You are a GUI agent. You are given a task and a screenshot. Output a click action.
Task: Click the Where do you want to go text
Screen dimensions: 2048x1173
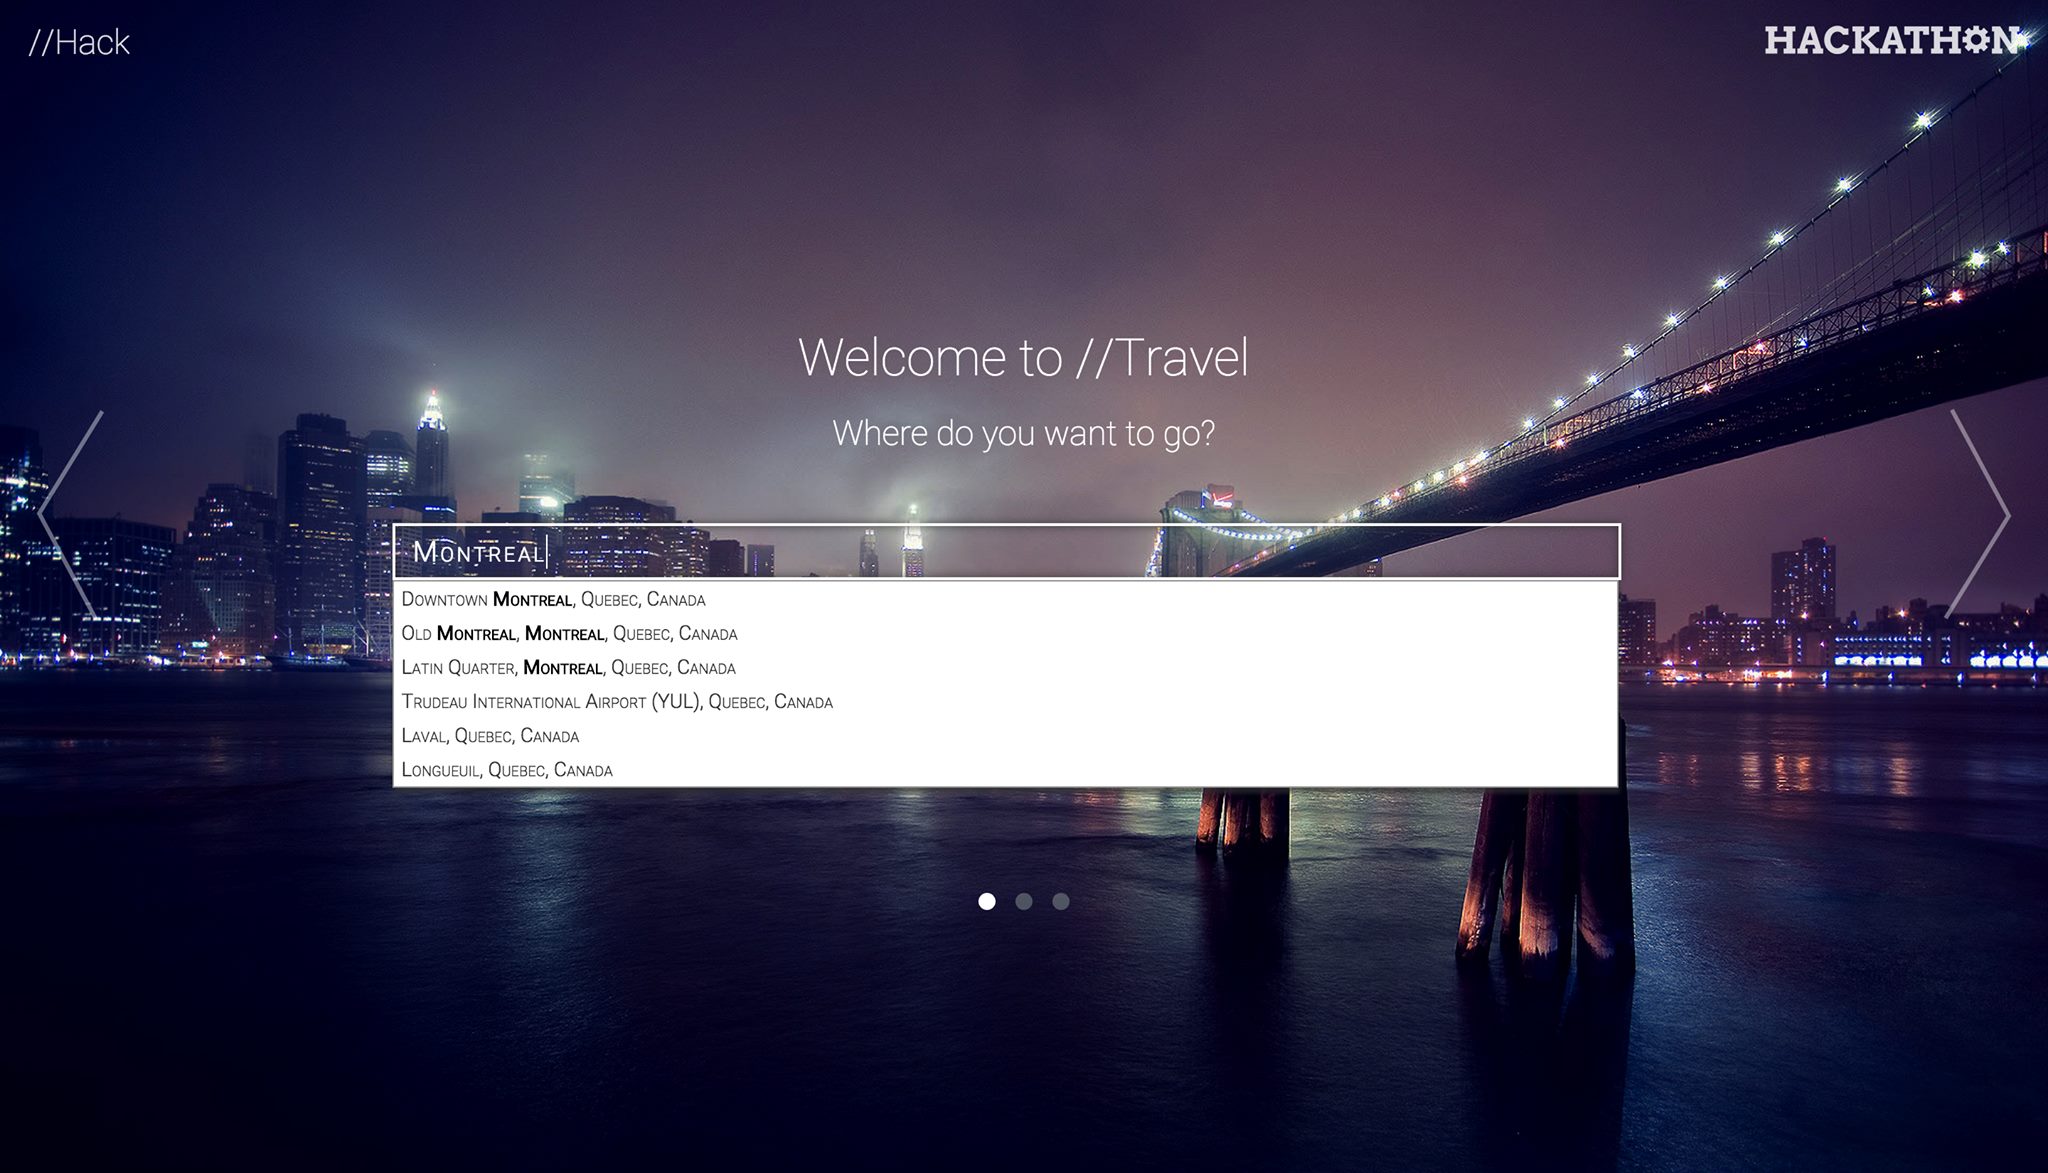[x=1023, y=434]
